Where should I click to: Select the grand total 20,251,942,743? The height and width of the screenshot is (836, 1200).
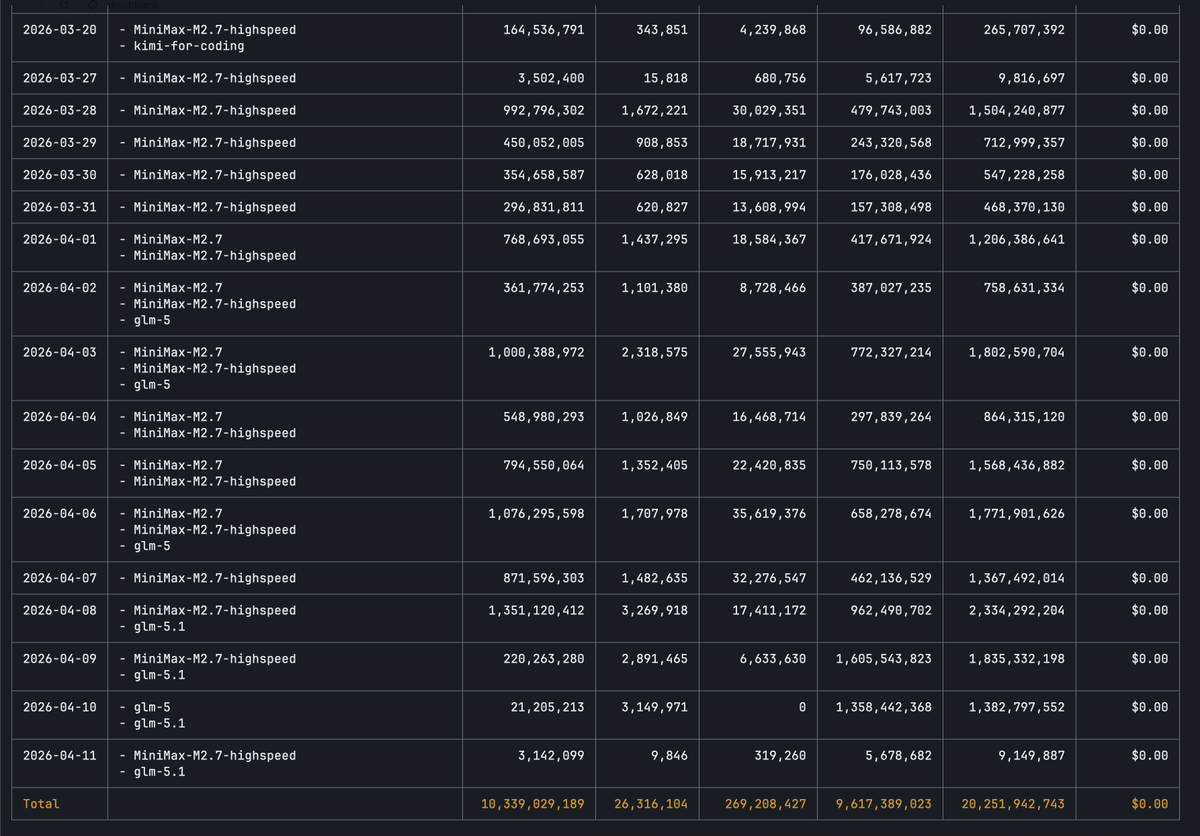pyautogui.click(x=1013, y=804)
